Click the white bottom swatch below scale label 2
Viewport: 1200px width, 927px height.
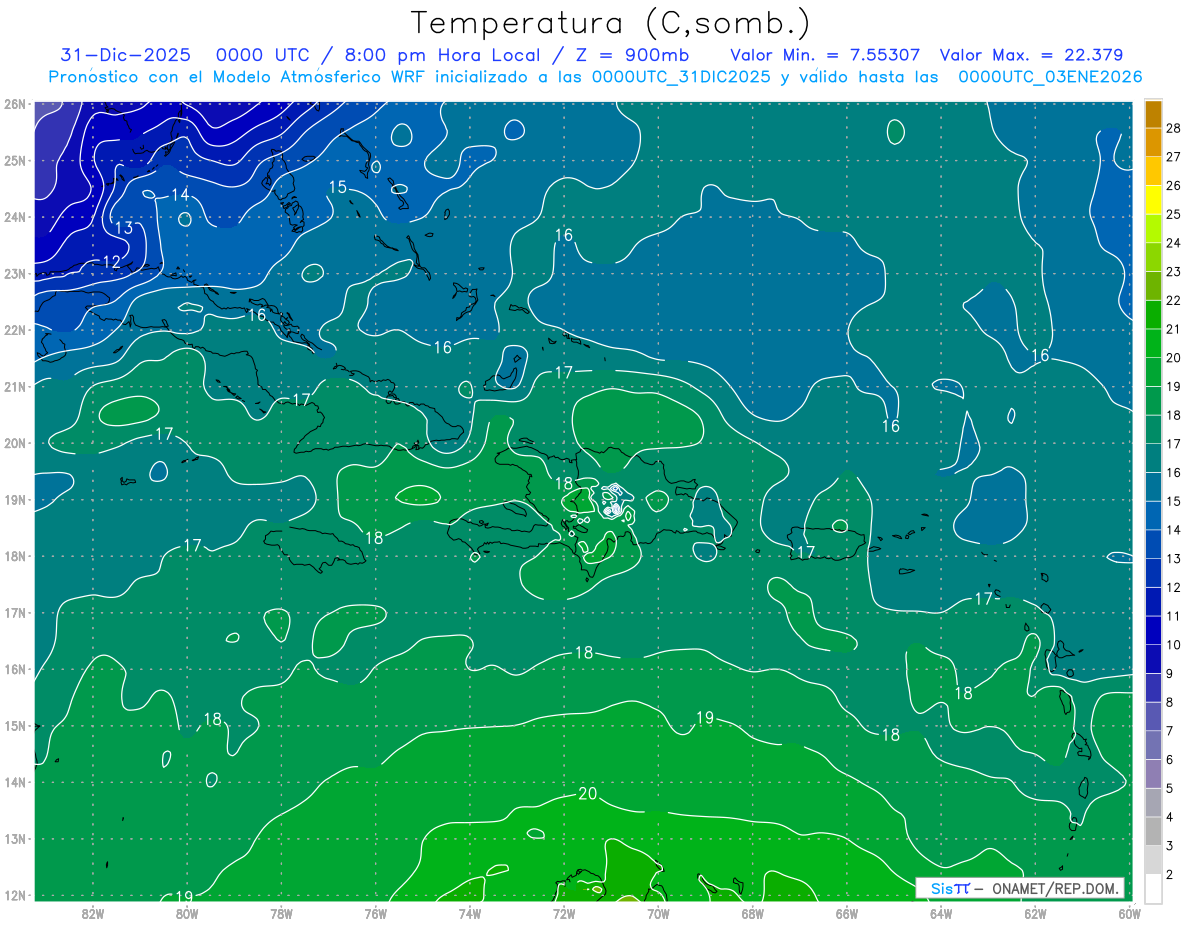click(x=1153, y=888)
